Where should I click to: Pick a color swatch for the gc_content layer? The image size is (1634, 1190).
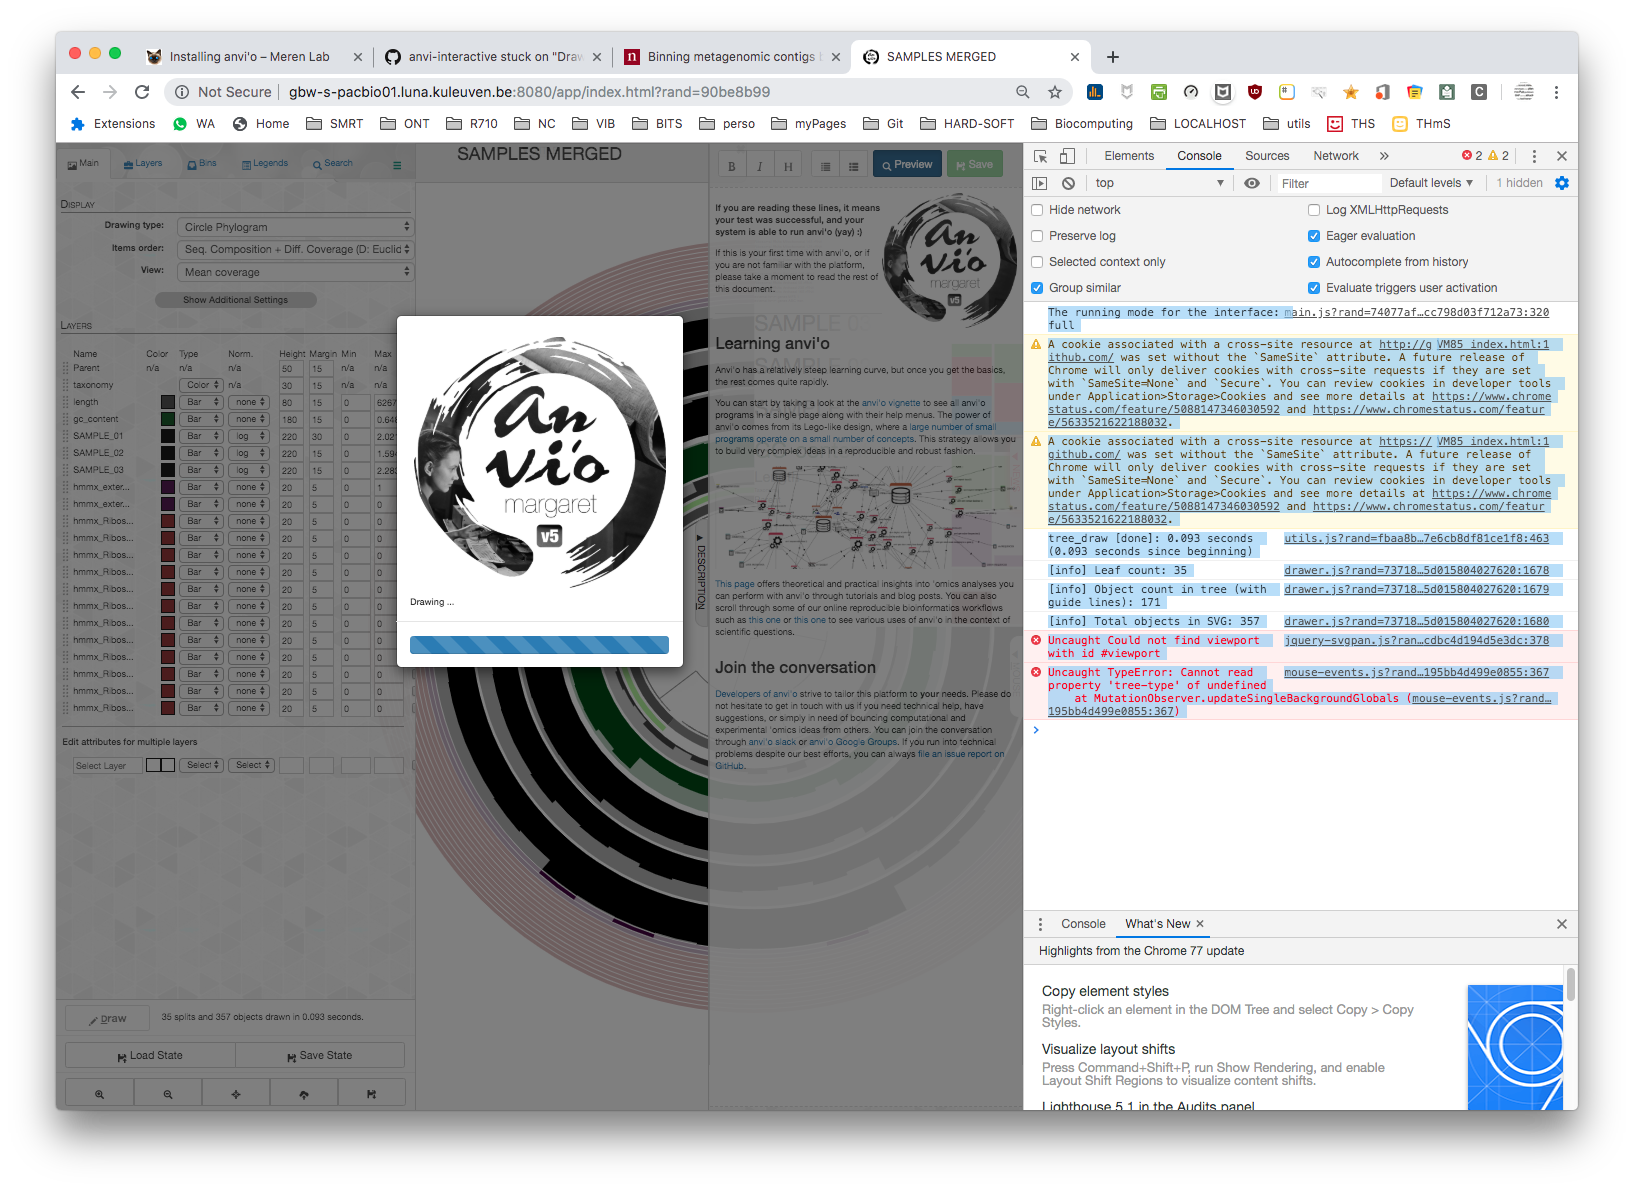point(167,418)
